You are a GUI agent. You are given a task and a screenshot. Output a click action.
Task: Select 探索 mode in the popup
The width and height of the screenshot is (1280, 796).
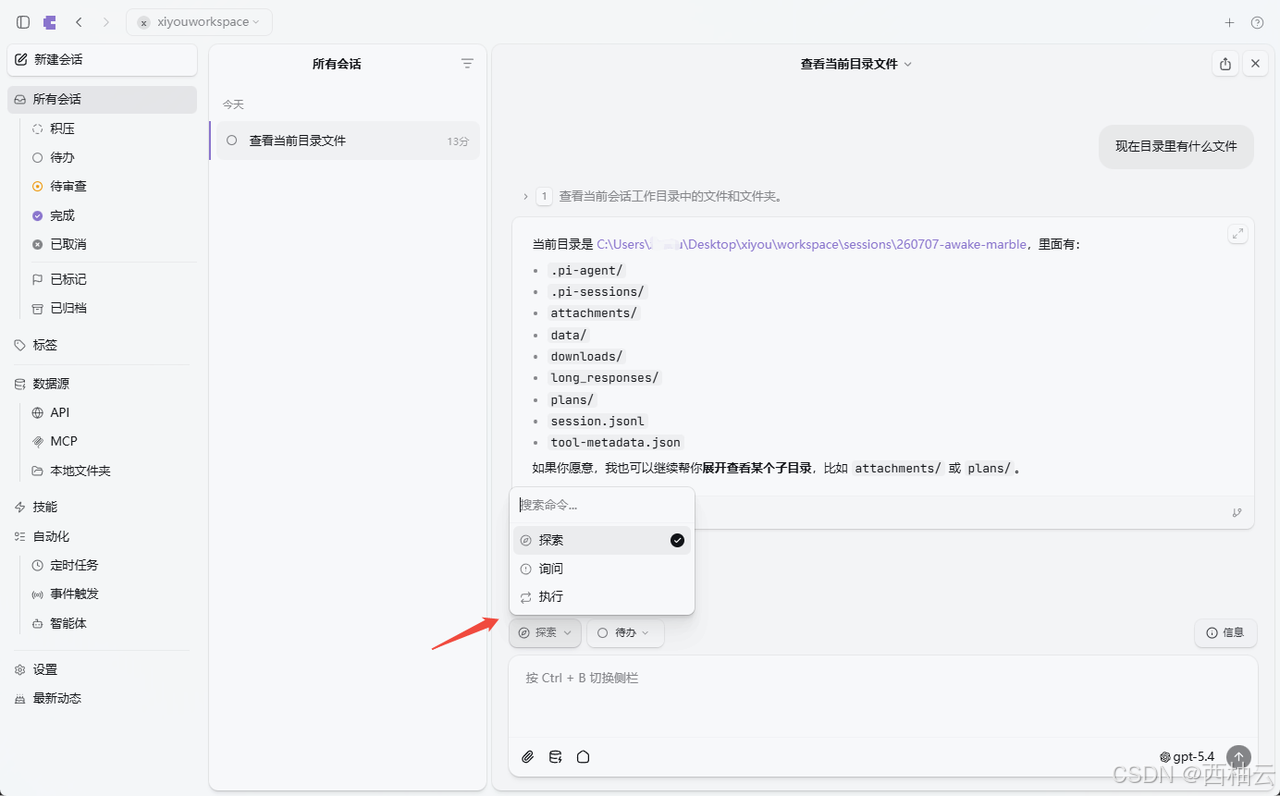(x=602, y=540)
